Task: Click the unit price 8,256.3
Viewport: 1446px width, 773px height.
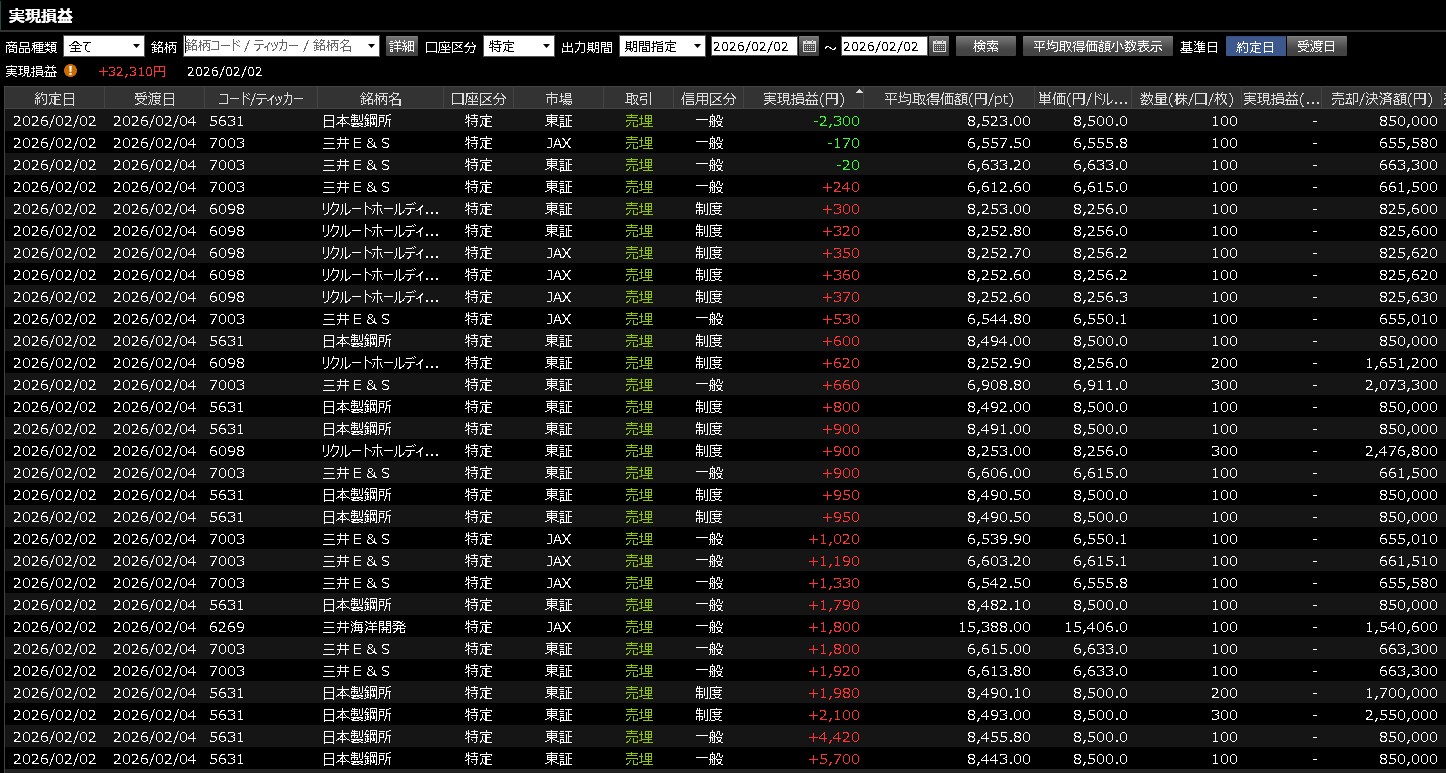Action: 1101,297
